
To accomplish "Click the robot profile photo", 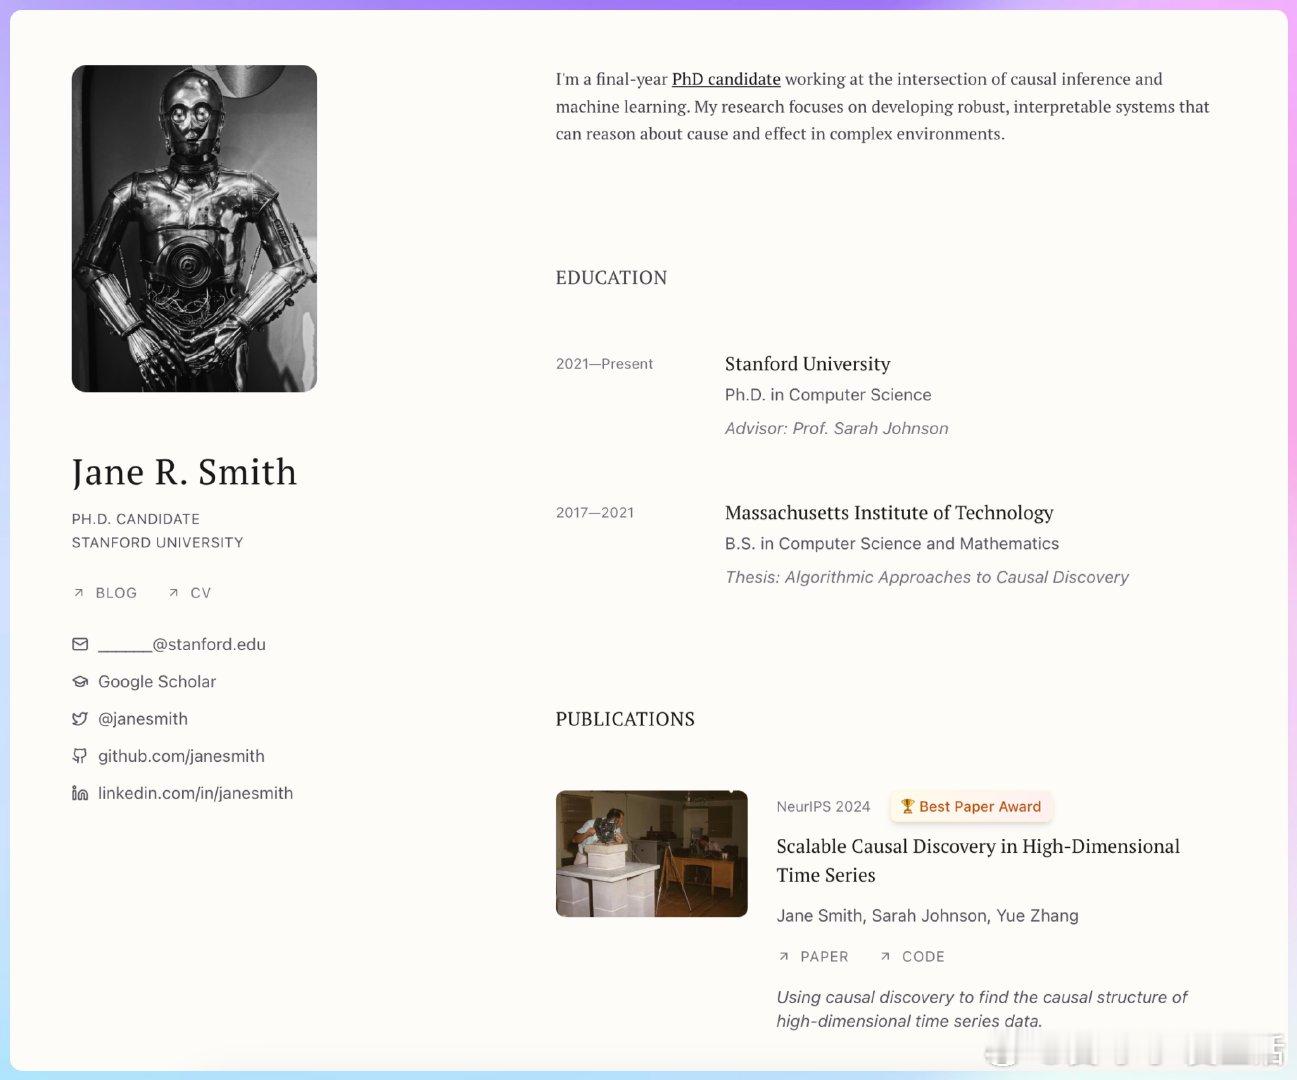I will coord(194,228).
